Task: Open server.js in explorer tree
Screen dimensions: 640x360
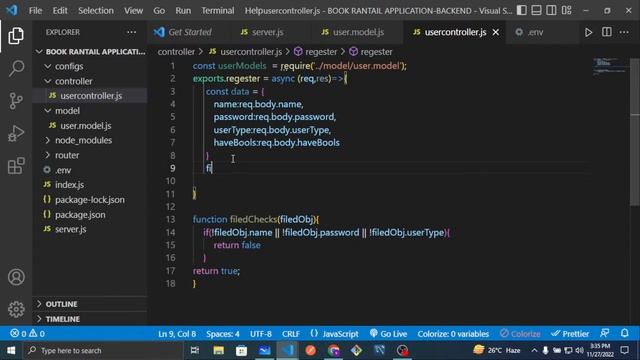Action: click(91, 229)
